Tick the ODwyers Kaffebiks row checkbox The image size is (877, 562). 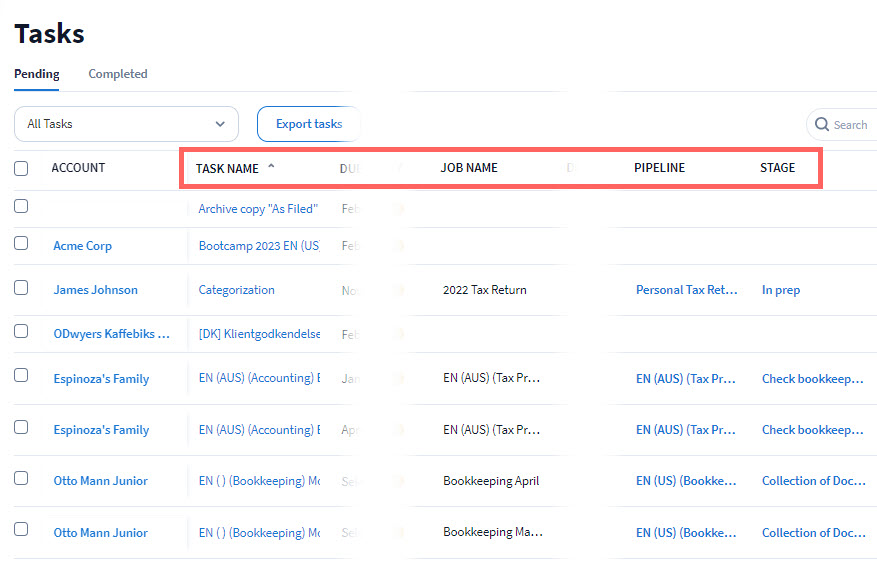tap(21, 331)
